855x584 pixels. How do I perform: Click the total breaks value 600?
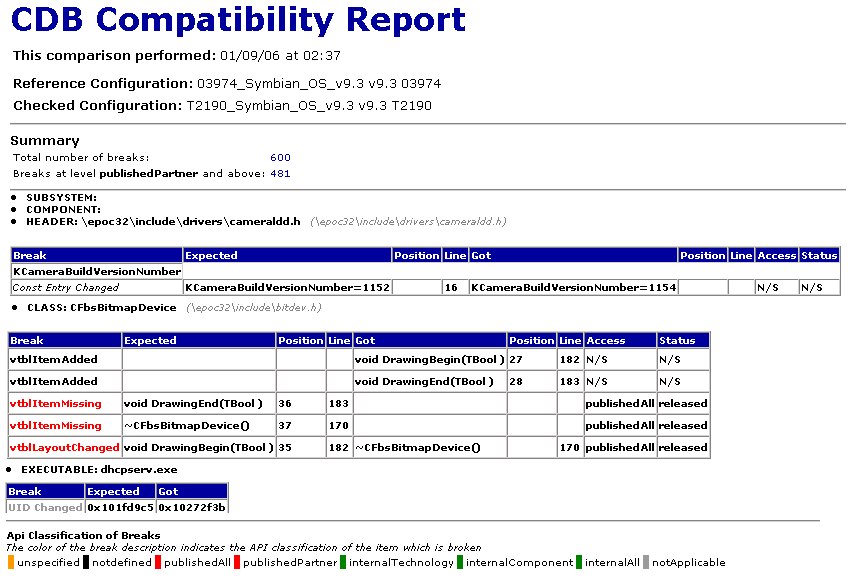click(280, 158)
